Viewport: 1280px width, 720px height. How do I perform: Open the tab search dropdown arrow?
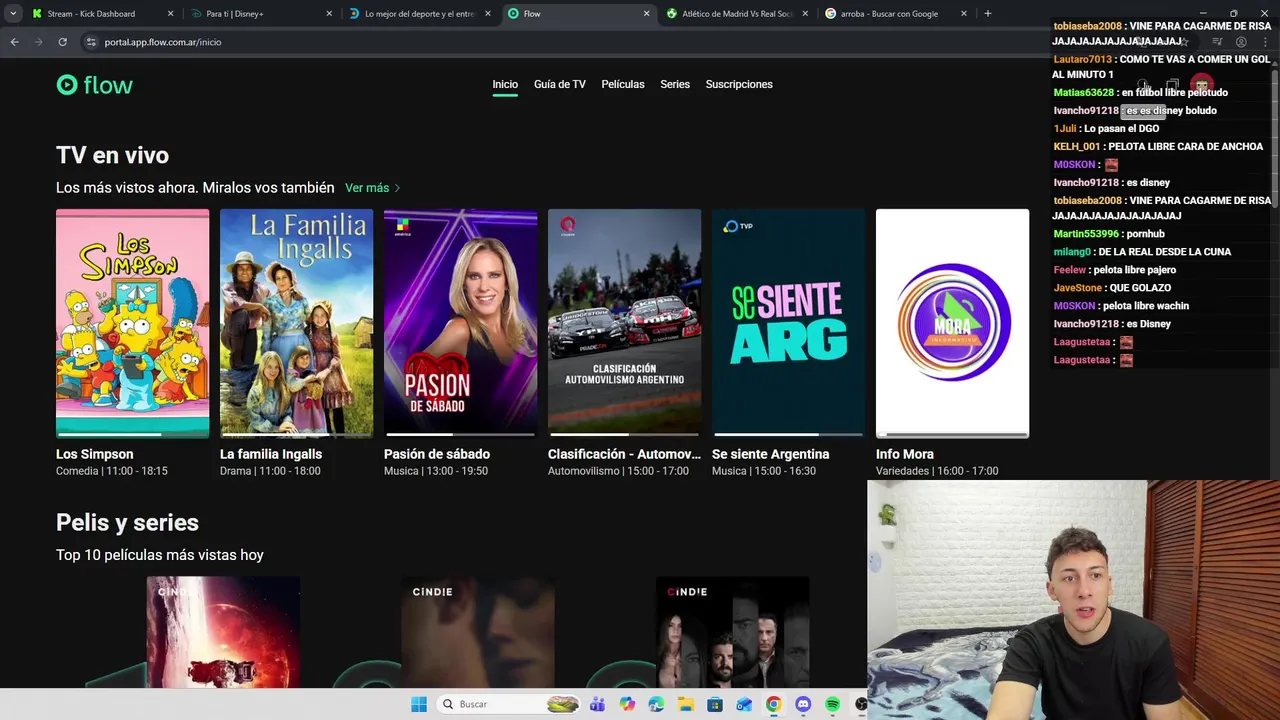(13, 14)
